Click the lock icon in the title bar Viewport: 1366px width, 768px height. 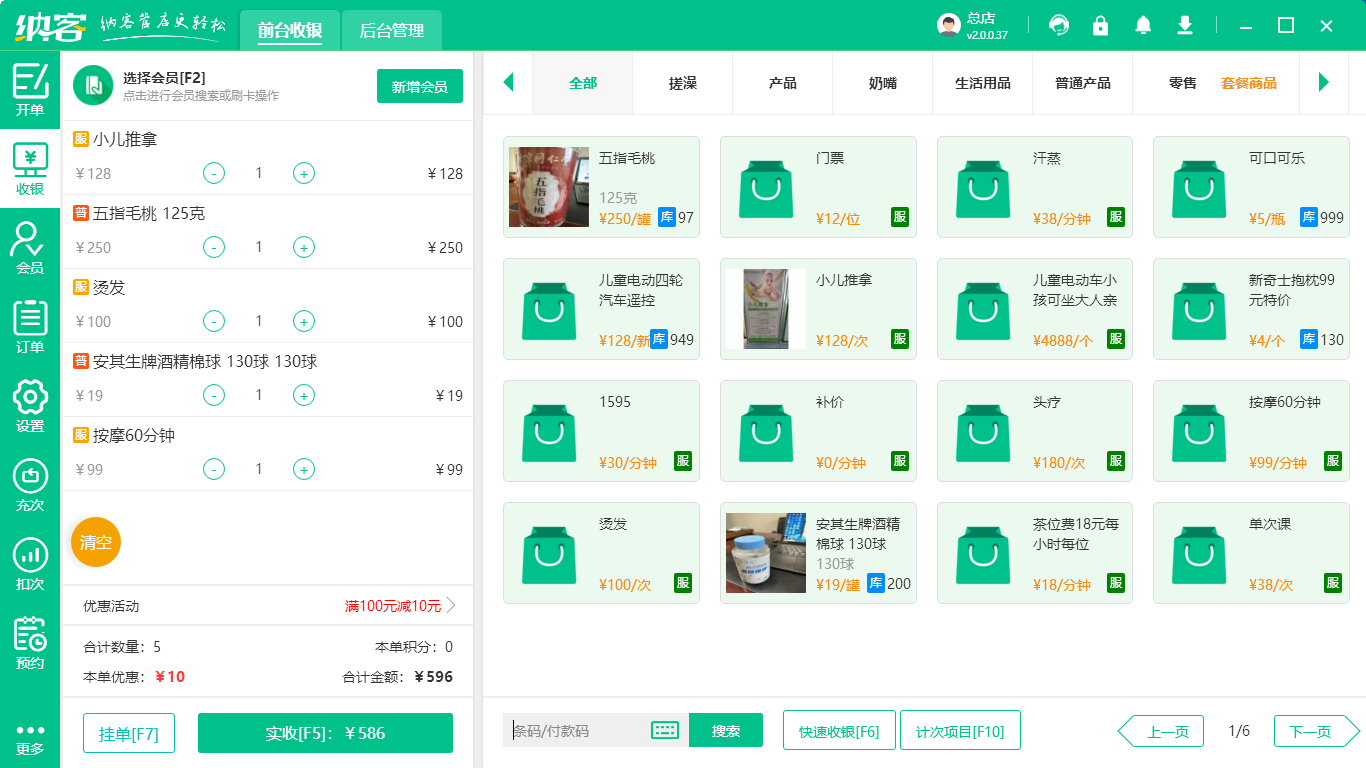pyautogui.click(x=1100, y=25)
